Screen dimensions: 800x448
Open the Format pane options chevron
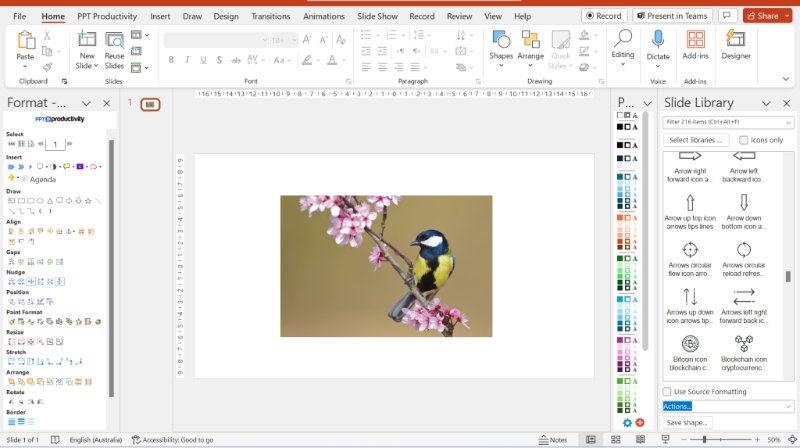point(87,103)
